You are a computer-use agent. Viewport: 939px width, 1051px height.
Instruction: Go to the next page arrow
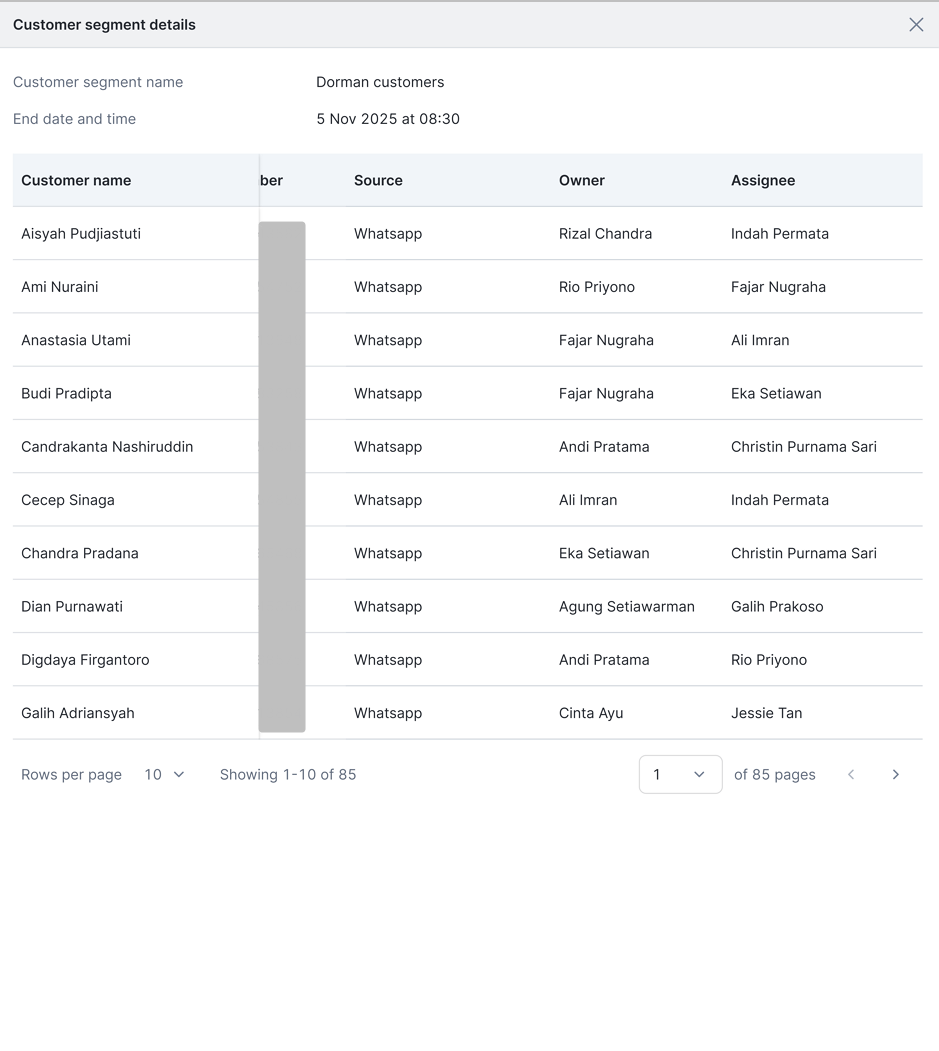[895, 775]
